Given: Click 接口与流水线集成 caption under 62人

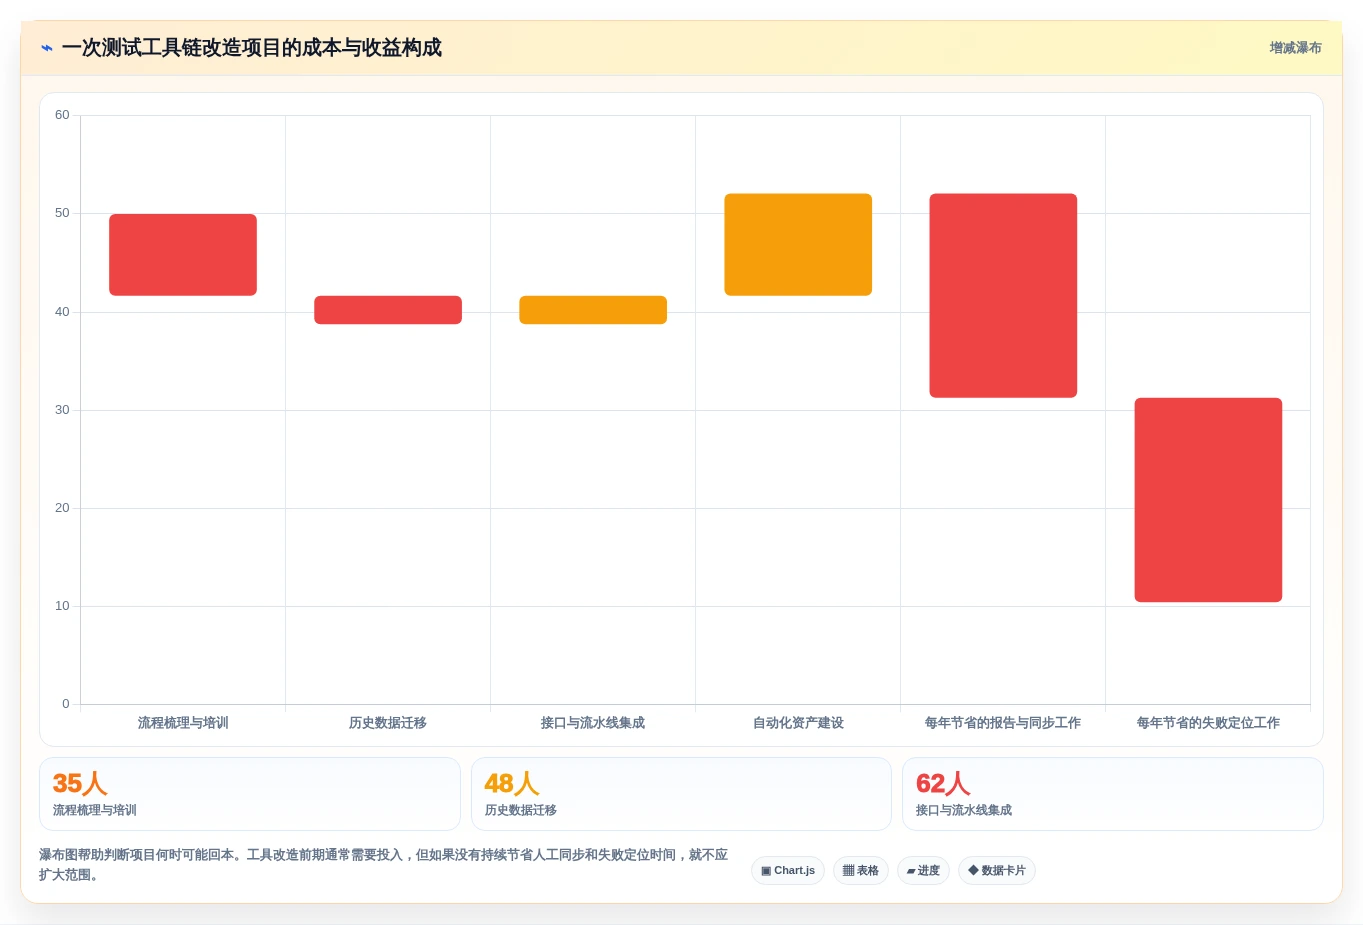Looking at the screenshot, I should (x=964, y=811).
